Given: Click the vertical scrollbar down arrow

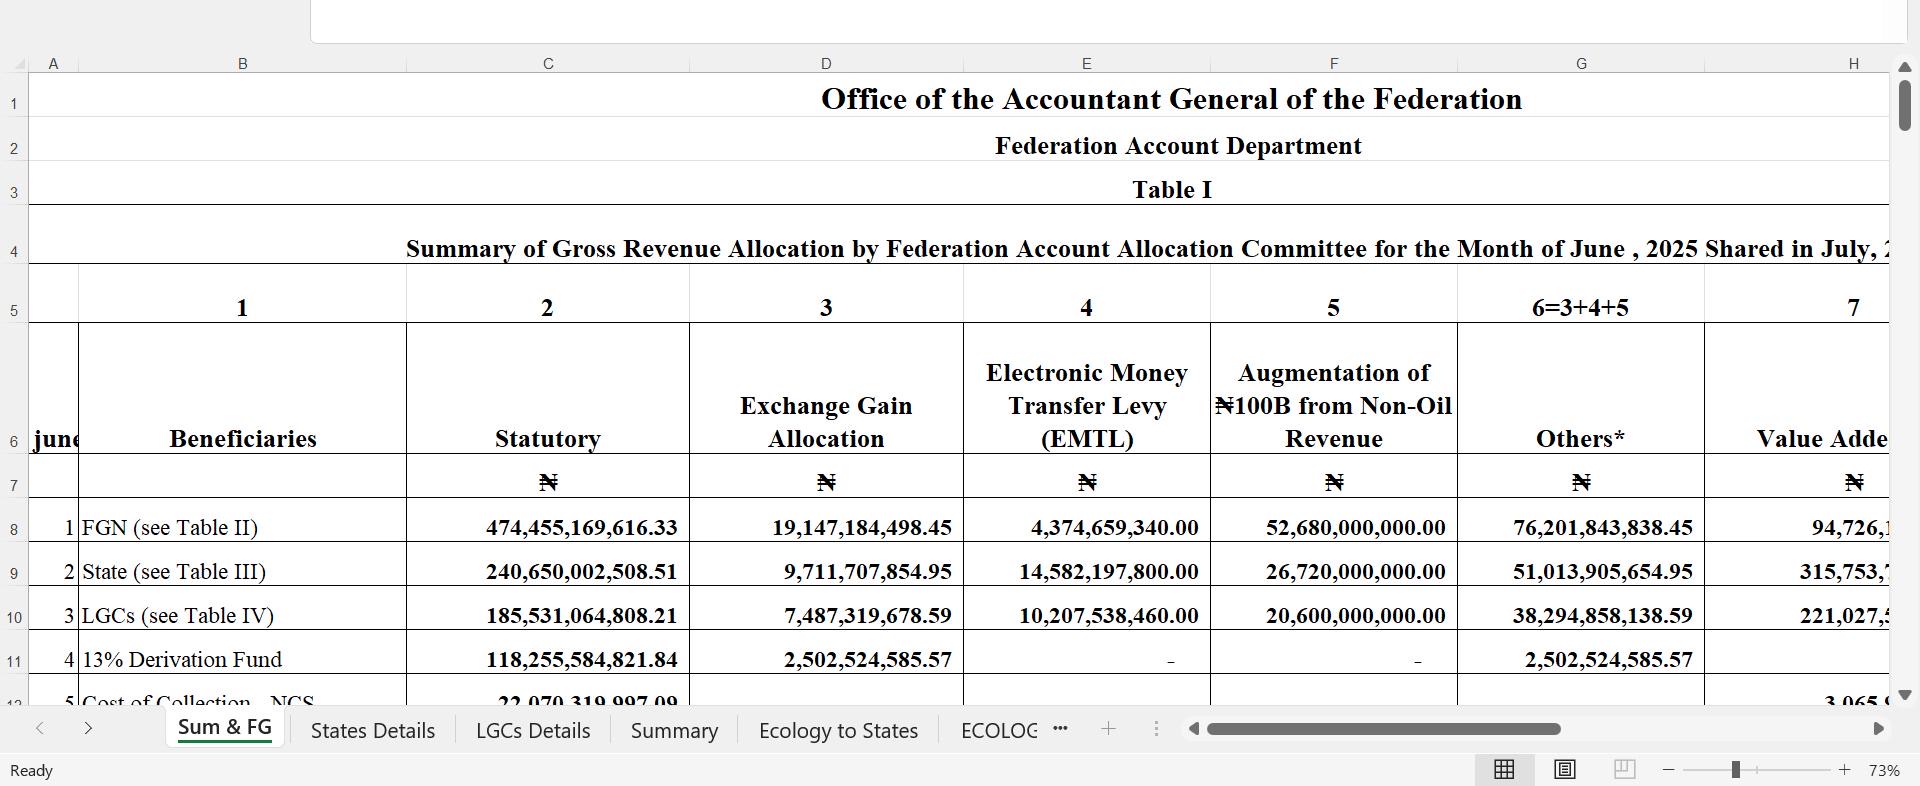Looking at the screenshot, I should (1904, 694).
